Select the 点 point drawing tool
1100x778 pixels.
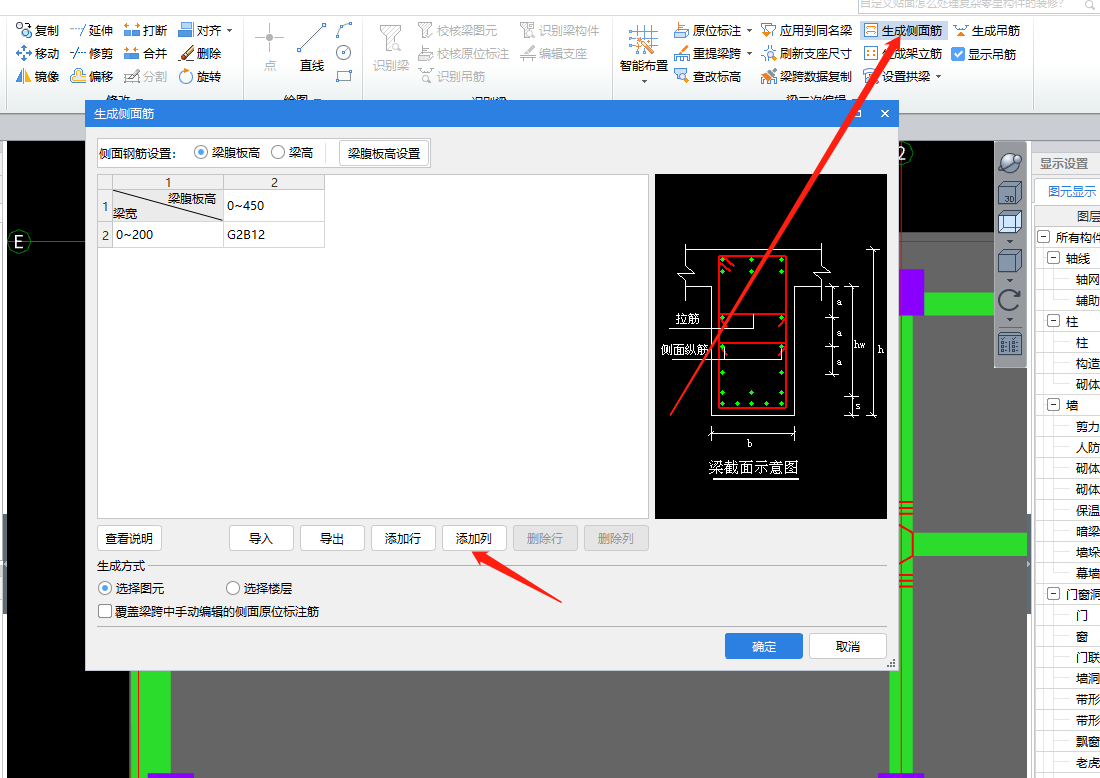tap(269, 47)
